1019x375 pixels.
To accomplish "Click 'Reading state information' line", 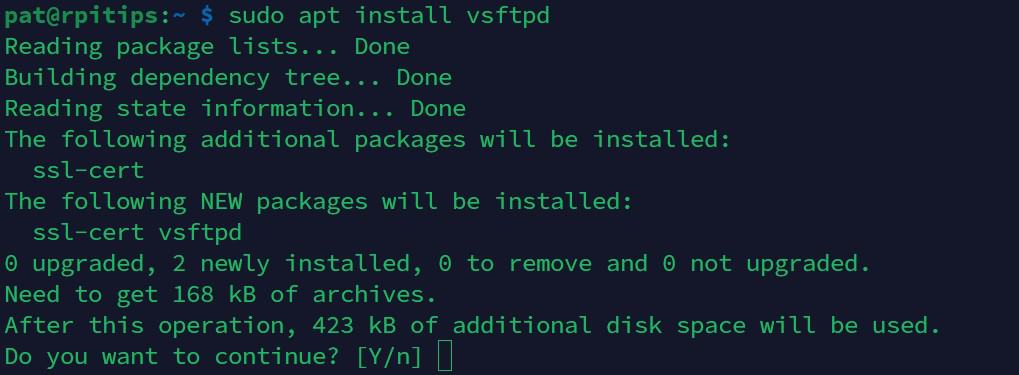I will [x=235, y=109].
